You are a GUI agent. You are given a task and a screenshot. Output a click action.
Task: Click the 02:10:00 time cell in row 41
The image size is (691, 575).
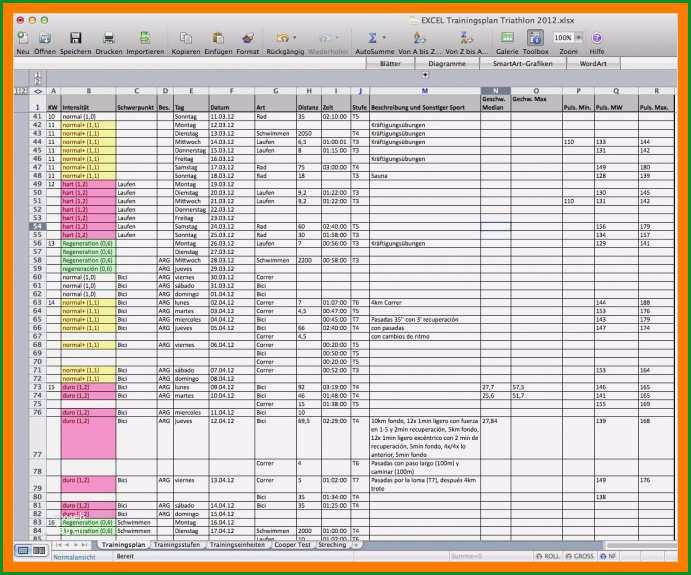coord(336,117)
